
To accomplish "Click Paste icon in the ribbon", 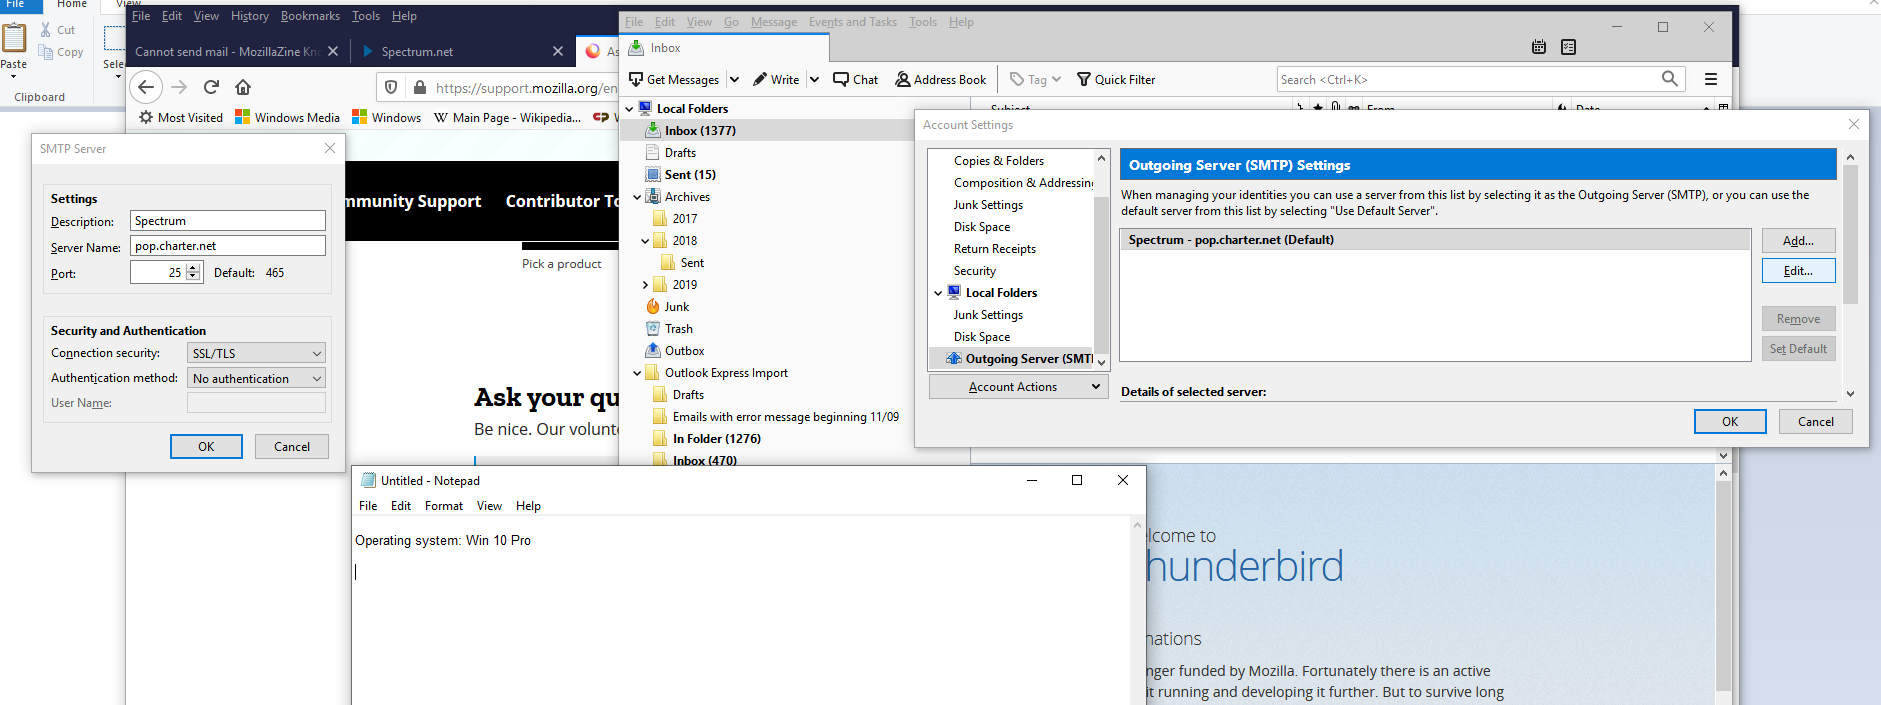I will 14,38.
